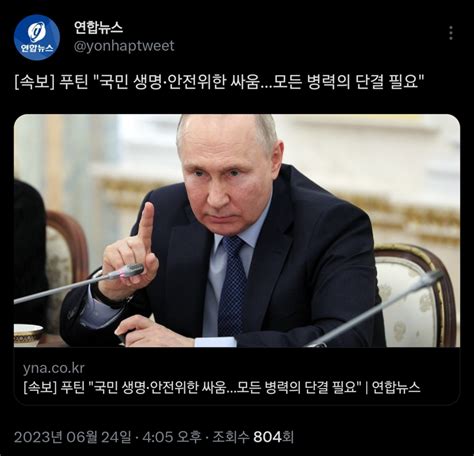
Task: Open the 2023년 06월 24일 date stamp
Action: click(x=73, y=437)
